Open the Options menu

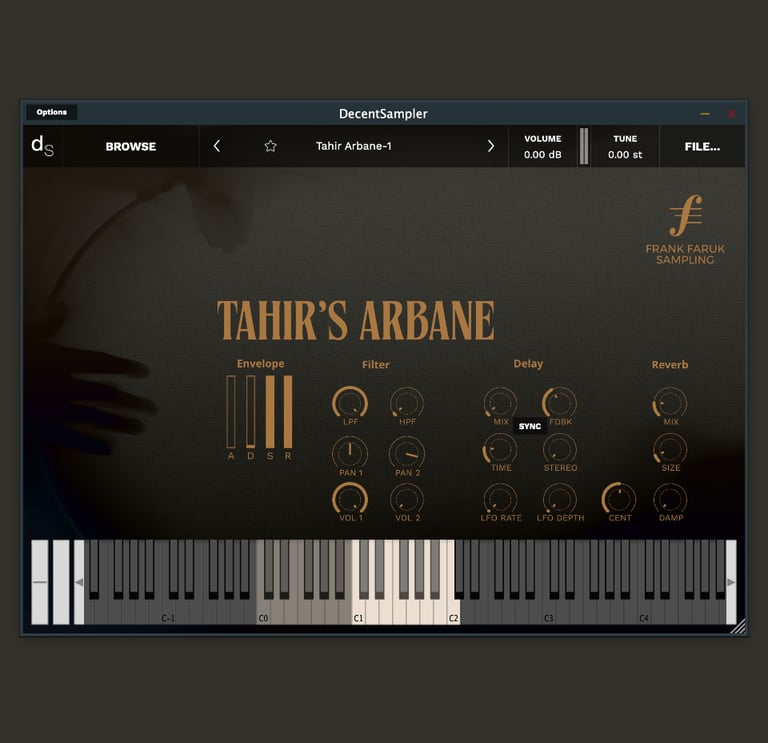[x=51, y=112]
